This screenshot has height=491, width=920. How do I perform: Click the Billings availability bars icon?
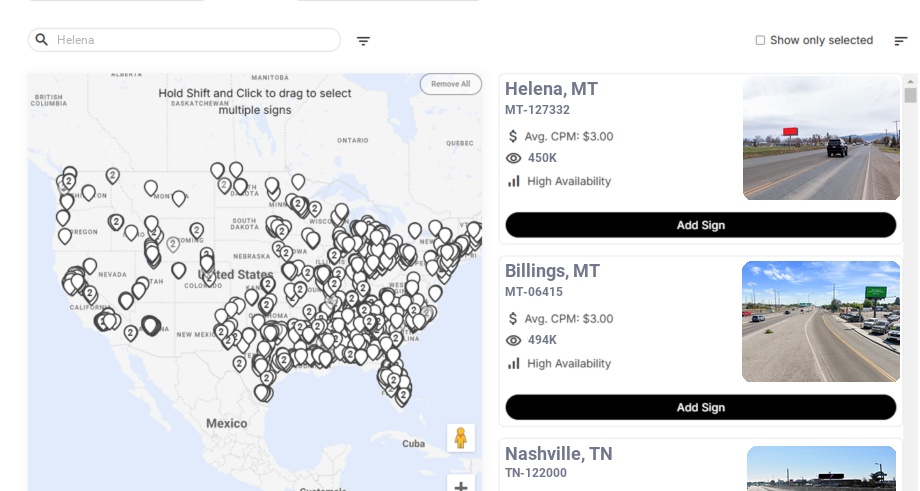pos(514,363)
